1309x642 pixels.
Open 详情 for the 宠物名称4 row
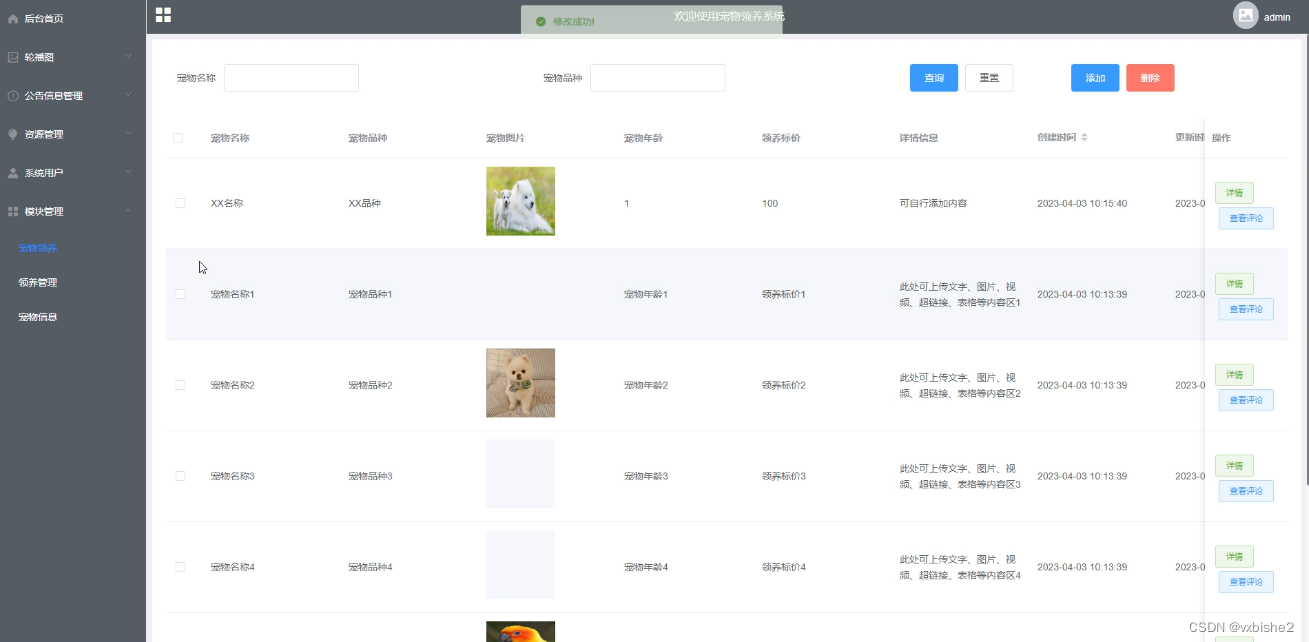[1234, 557]
